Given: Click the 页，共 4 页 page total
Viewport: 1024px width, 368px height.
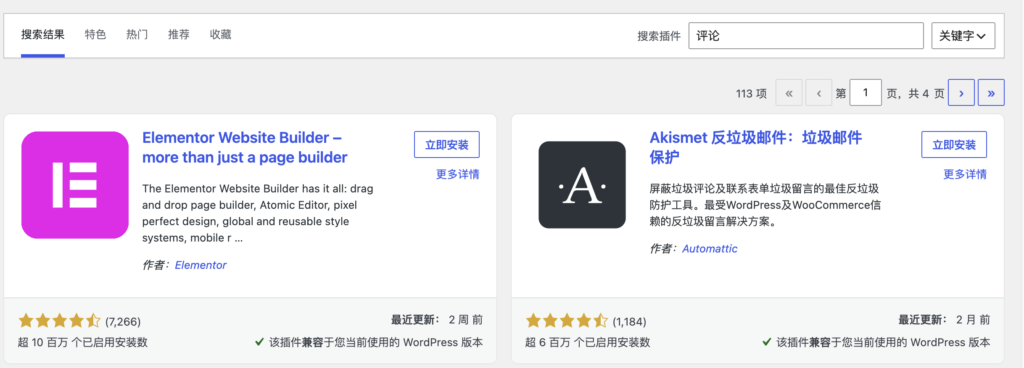Looking at the screenshot, I should [916, 93].
